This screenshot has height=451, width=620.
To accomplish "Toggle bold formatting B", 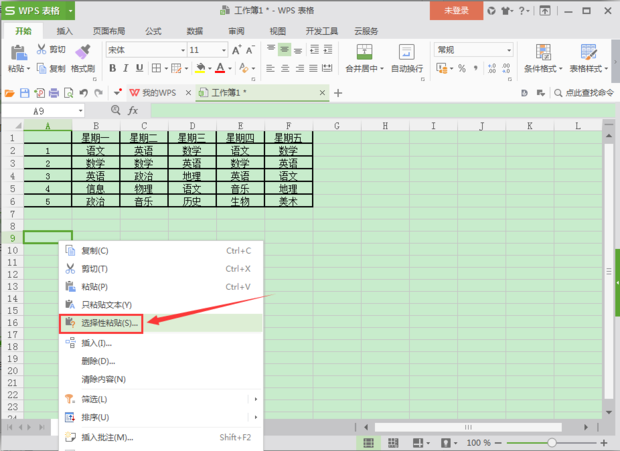I will (x=113, y=68).
